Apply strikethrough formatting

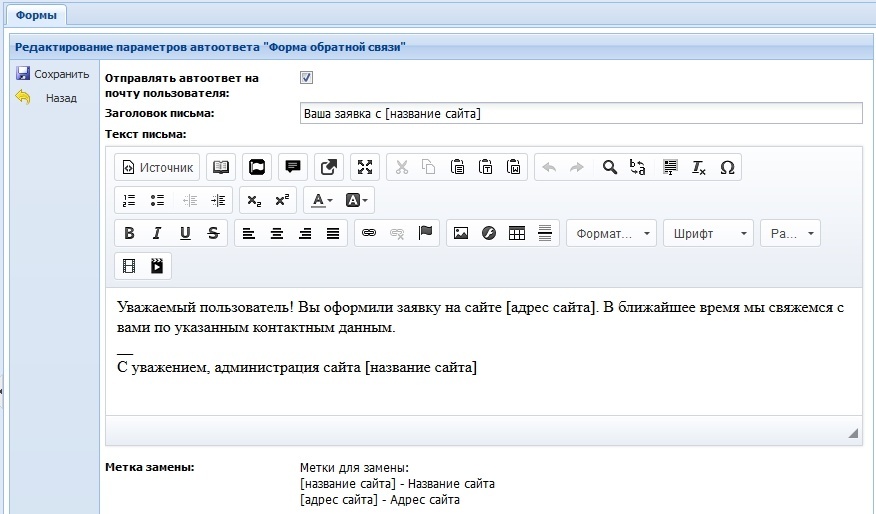pyautogui.click(x=212, y=233)
